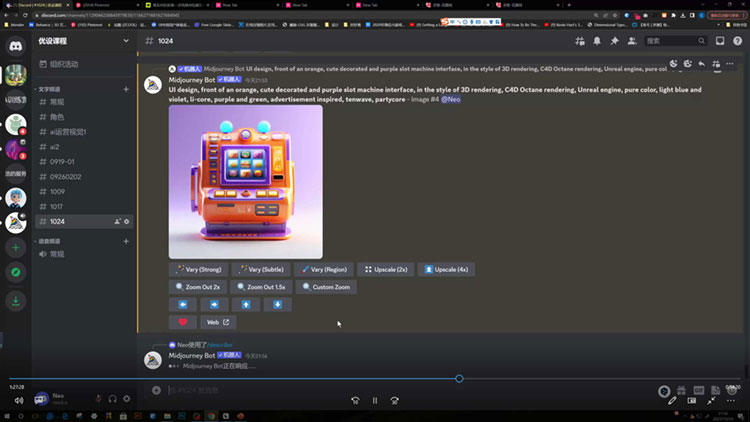750x422 pixels.
Task: Click the reply arrow on message hover bar
Action: point(701,64)
